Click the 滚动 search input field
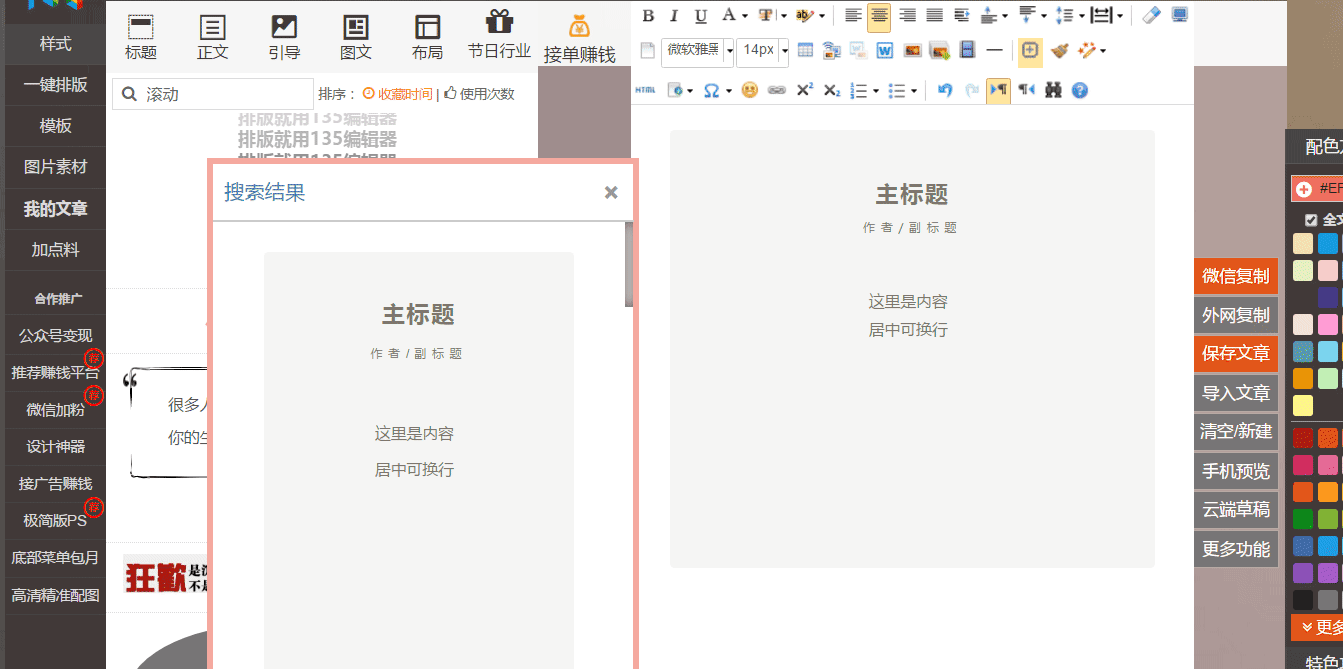 point(225,94)
